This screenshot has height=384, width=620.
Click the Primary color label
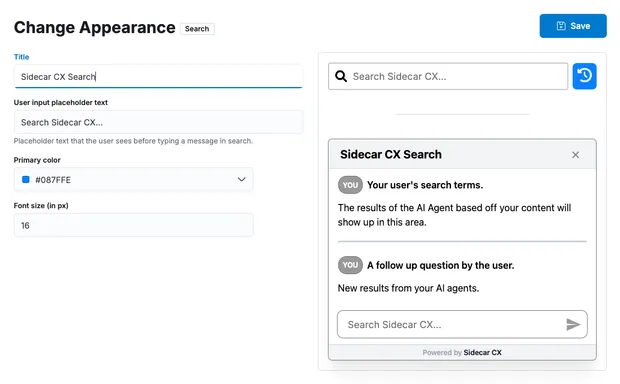[37, 160]
